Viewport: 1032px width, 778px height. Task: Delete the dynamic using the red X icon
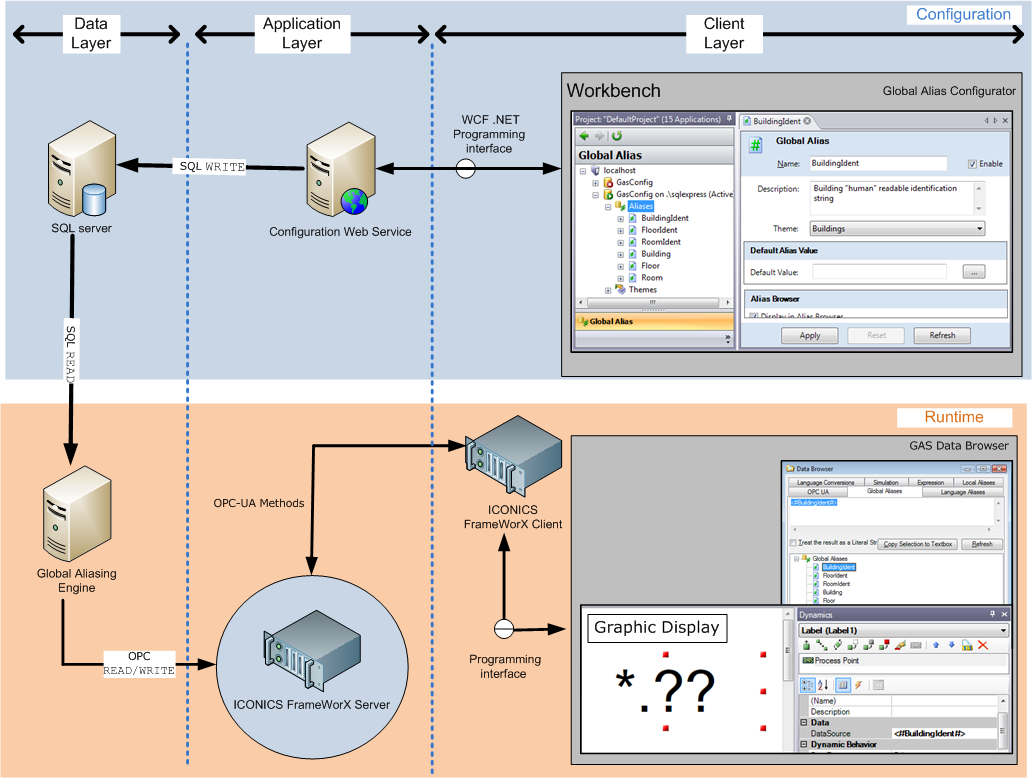[x=983, y=645]
